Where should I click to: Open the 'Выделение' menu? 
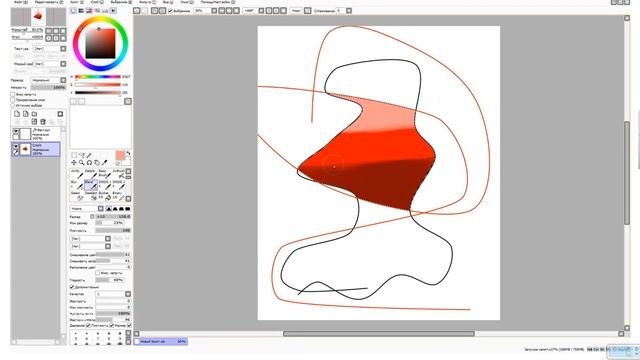[121, 2]
